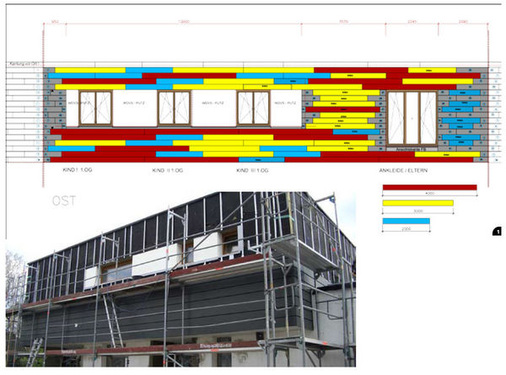Click the KIND III 1.OG room label
Image resolution: width=506 pixels, height=375 pixels.
tap(252, 170)
